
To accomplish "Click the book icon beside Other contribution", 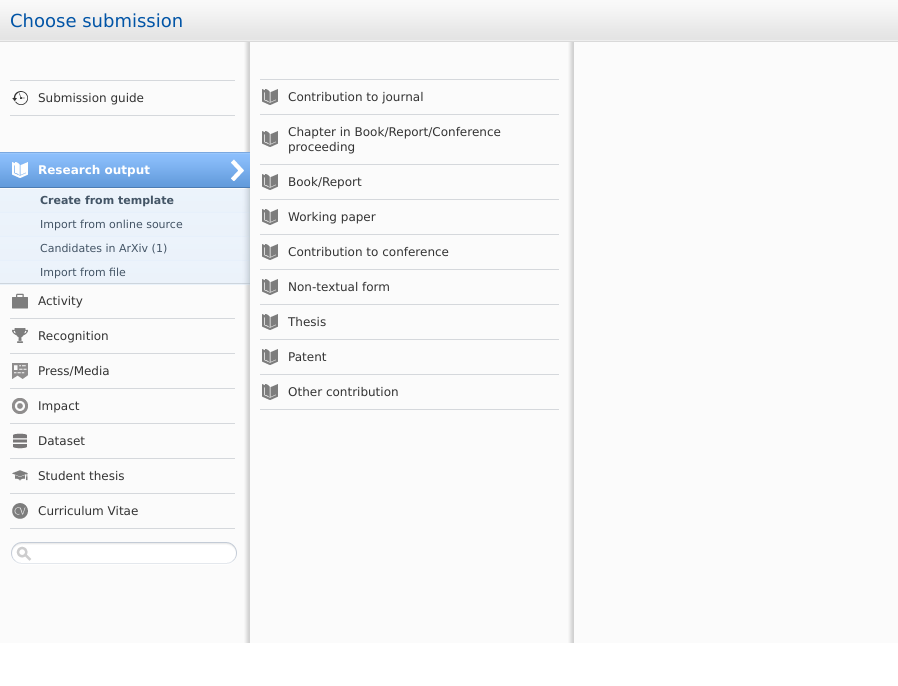I will tap(270, 392).
